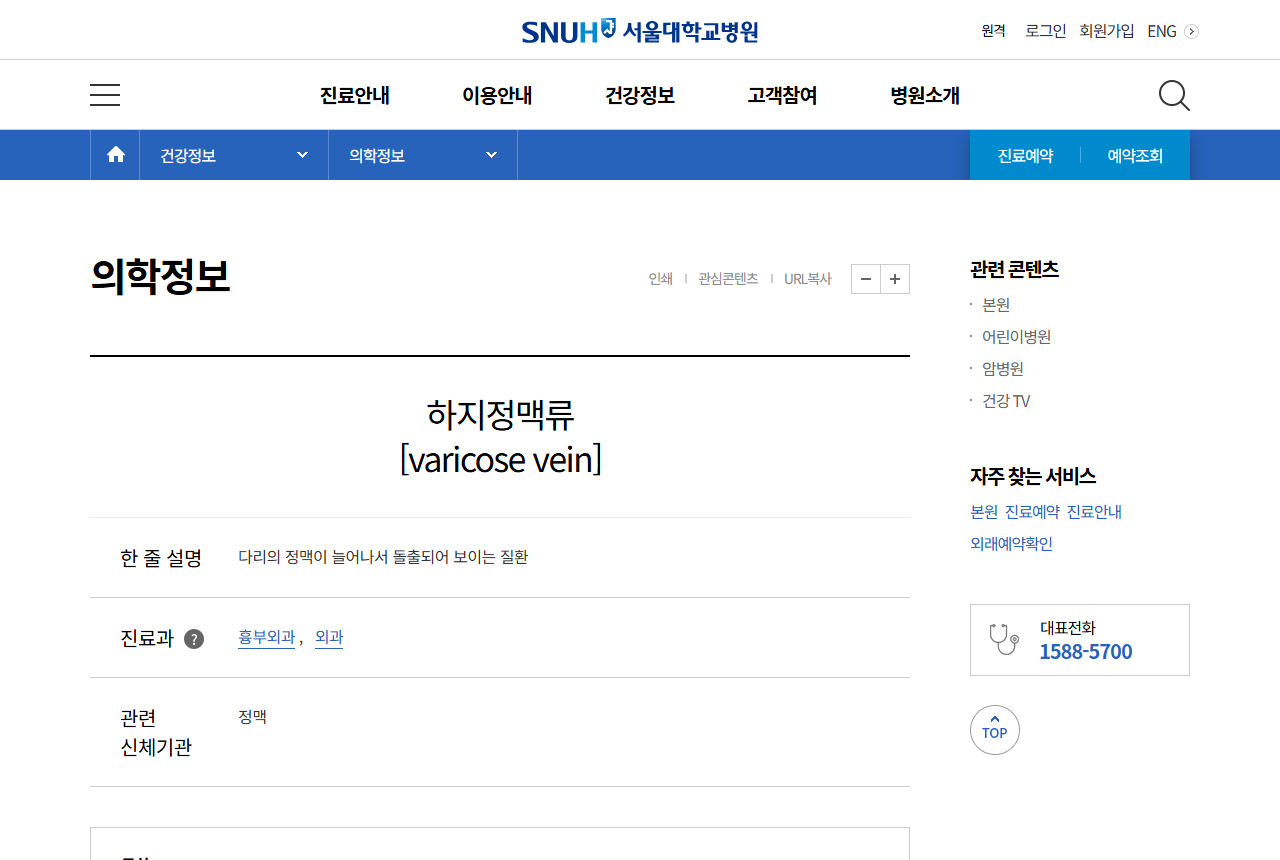Click the 회원가입 link

(x=1107, y=31)
